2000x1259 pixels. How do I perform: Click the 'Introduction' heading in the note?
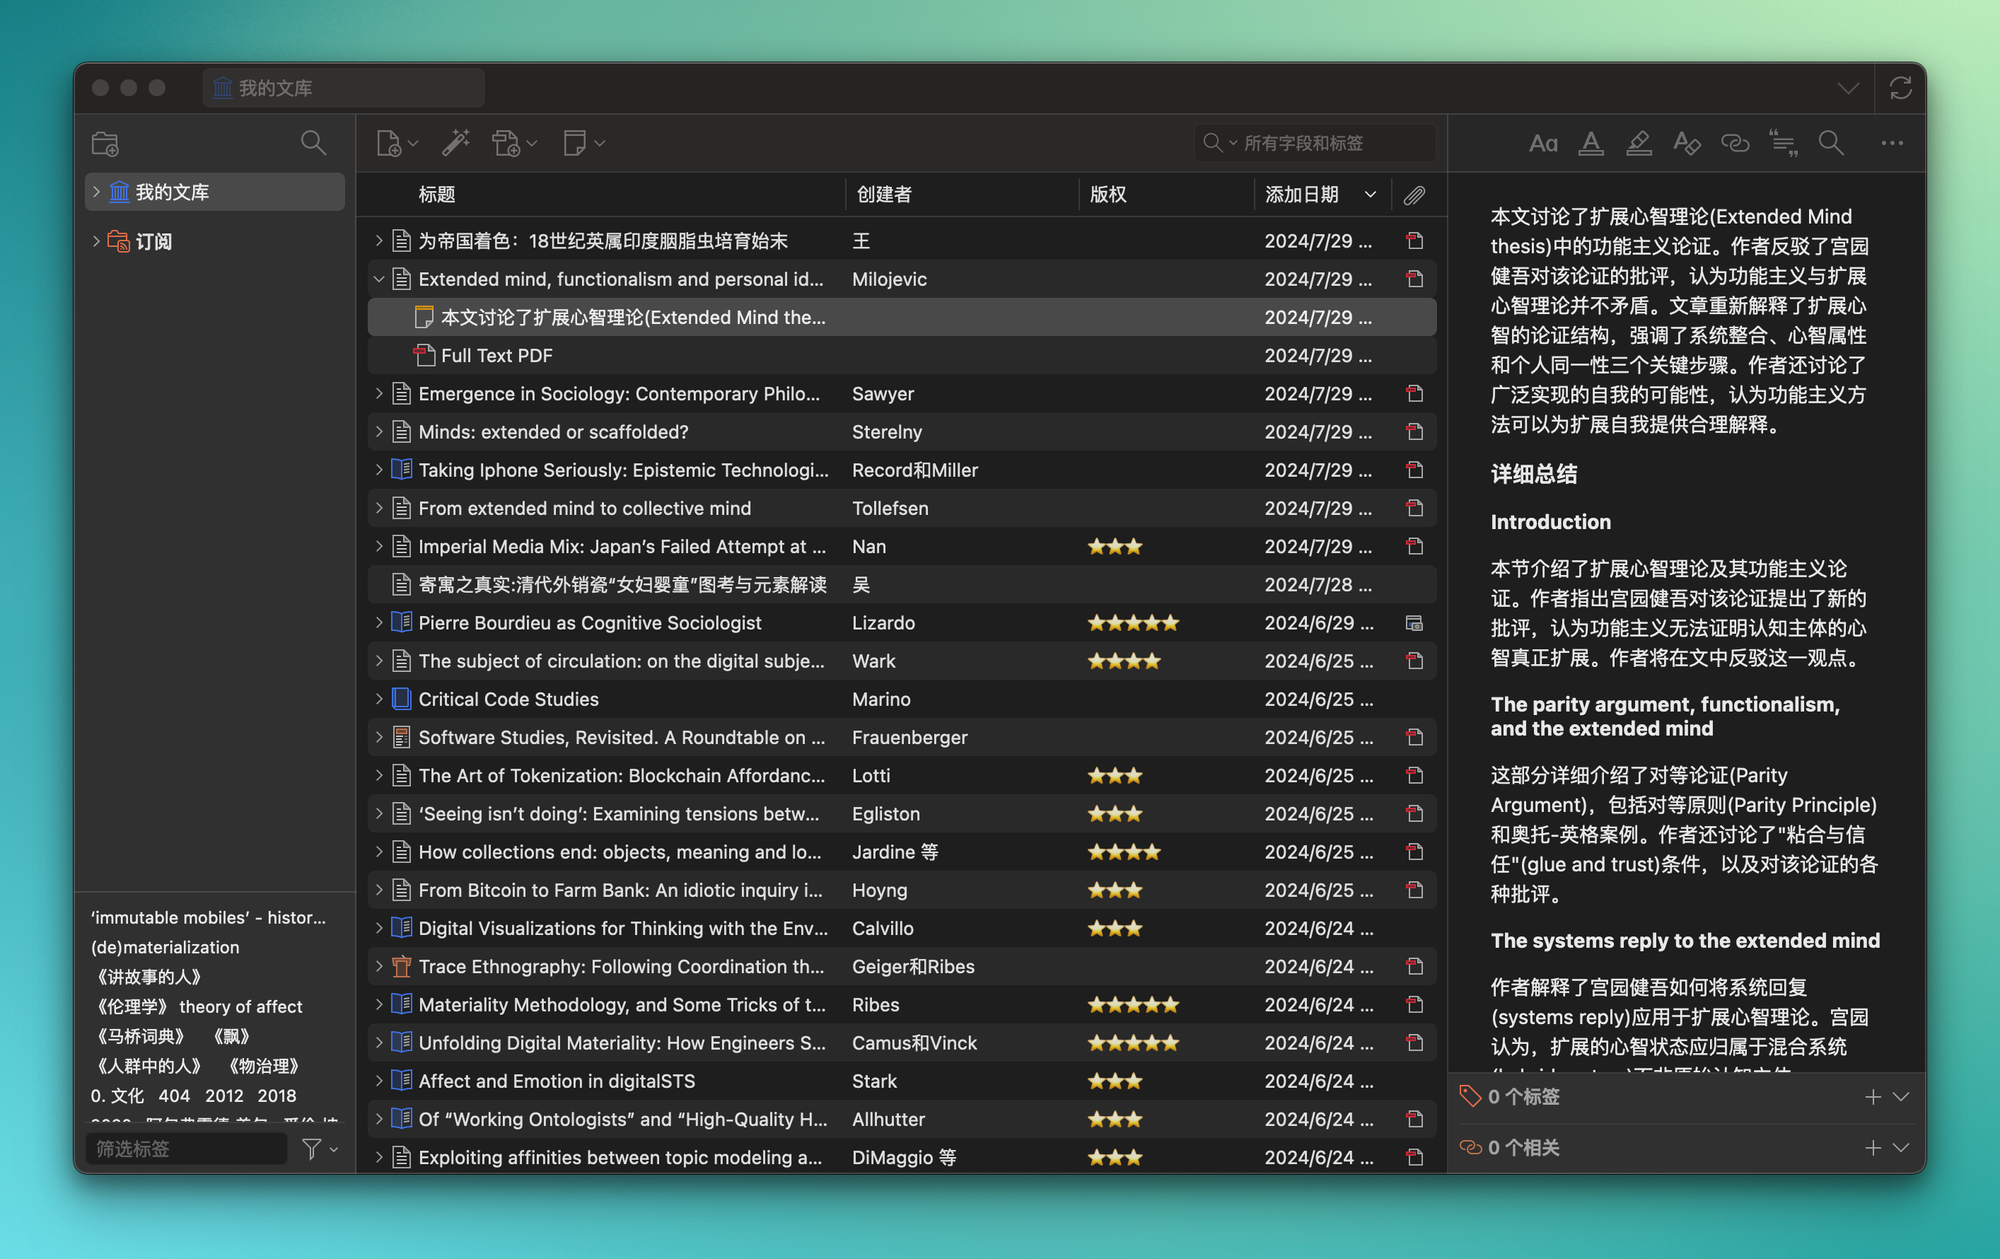click(1550, 522)
